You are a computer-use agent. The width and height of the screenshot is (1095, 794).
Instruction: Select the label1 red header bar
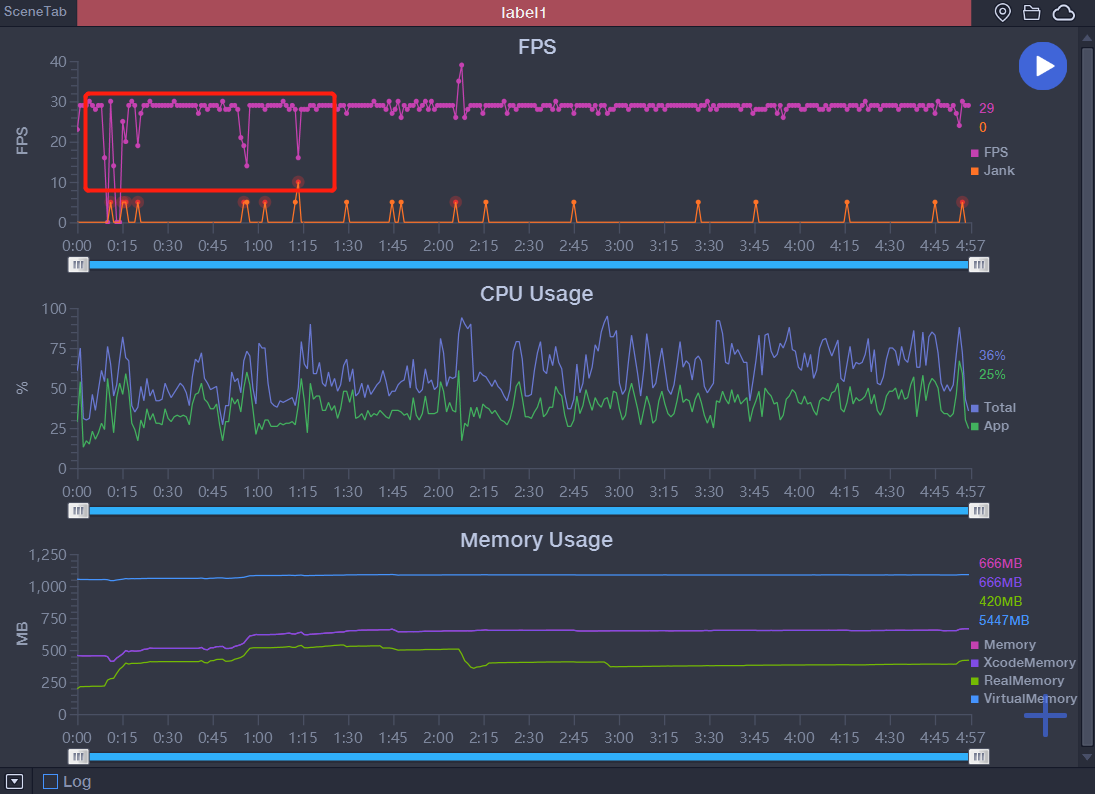click(x=524, y=13)
